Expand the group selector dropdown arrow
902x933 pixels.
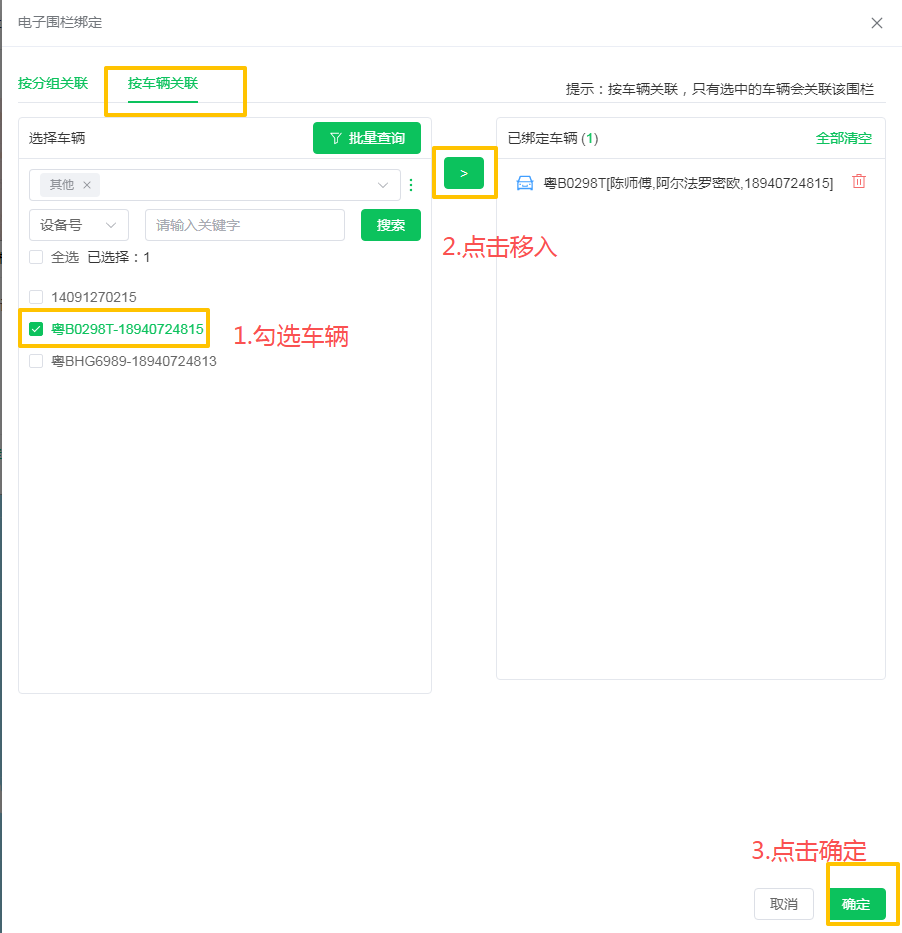pos(383,185)
